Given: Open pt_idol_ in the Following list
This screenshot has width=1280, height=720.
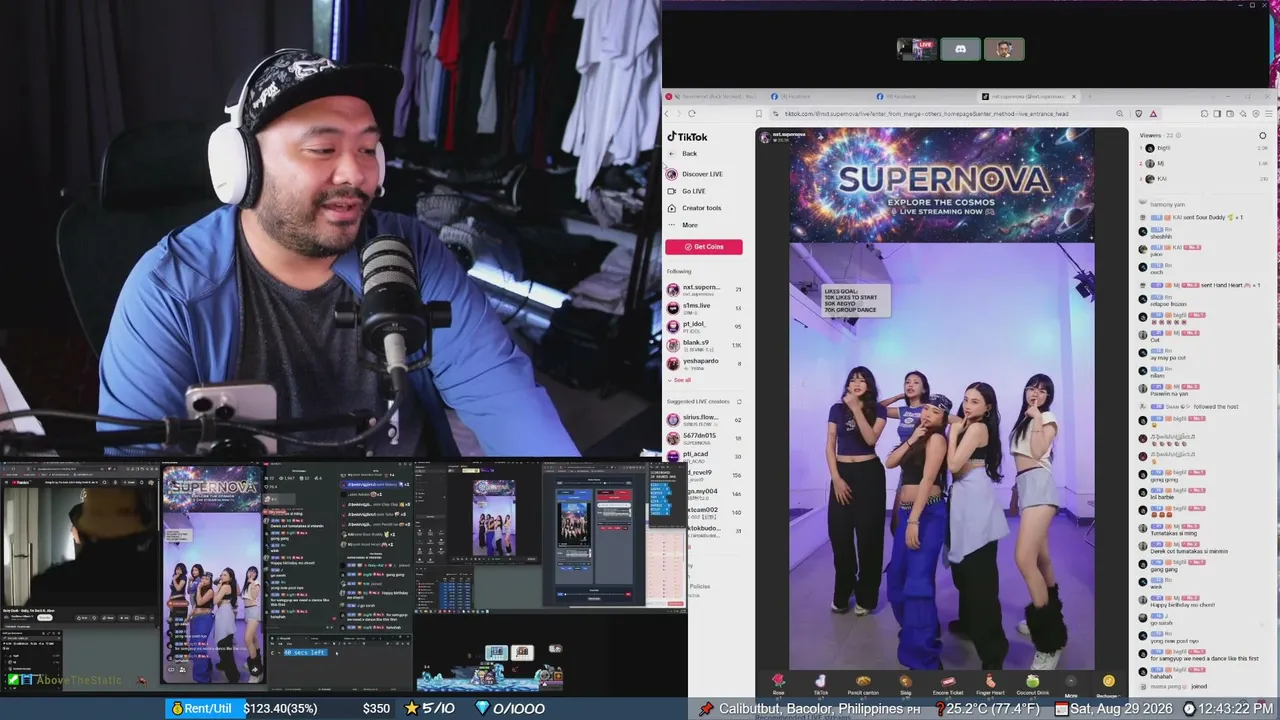Looking at the screenshot, I should (704, 326).
